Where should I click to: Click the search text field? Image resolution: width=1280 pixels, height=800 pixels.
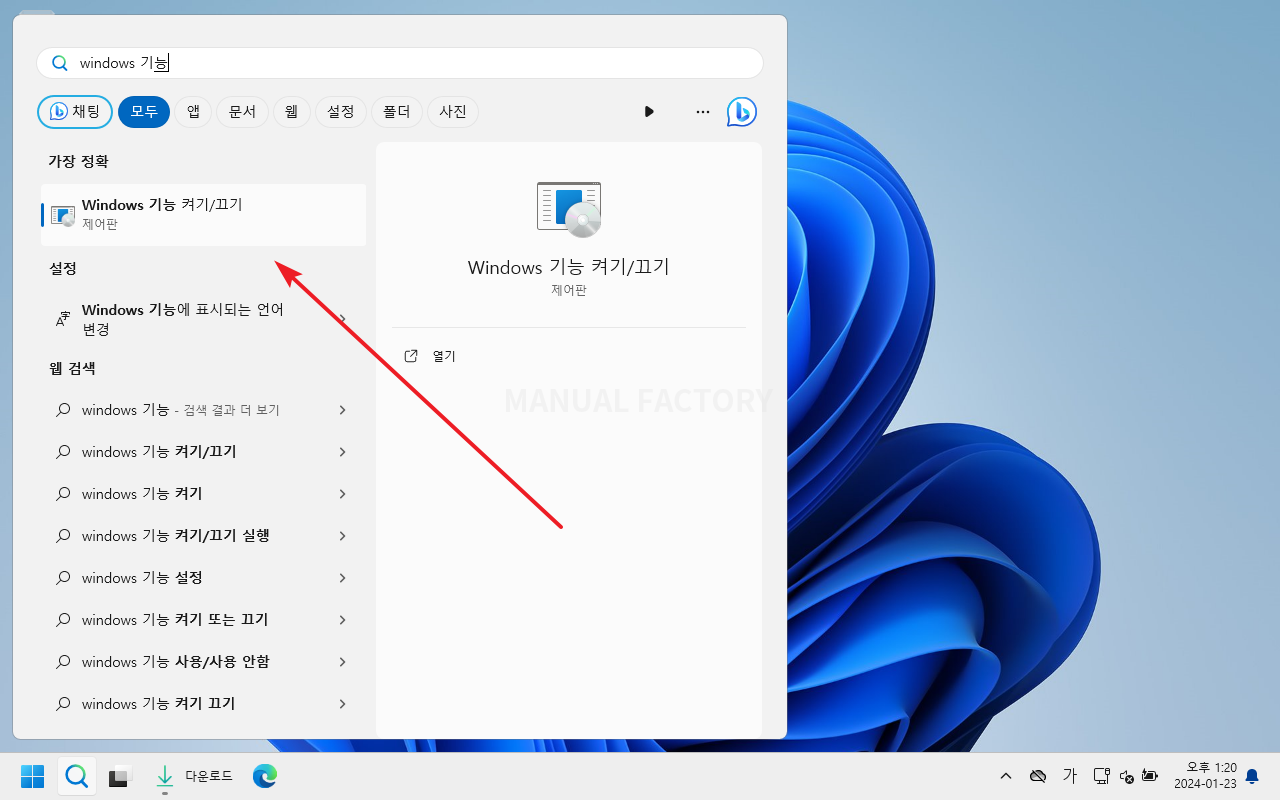click(400, 63)
